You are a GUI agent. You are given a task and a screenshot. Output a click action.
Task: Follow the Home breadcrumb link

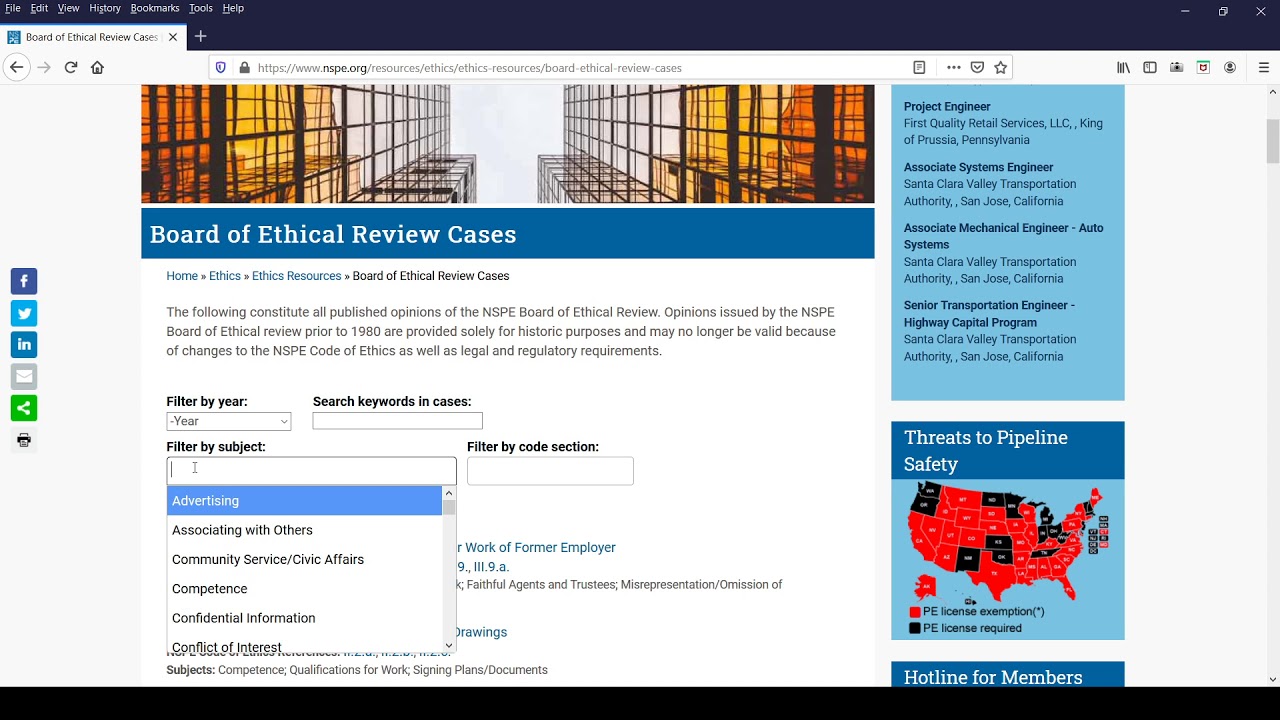pos(182,276)
